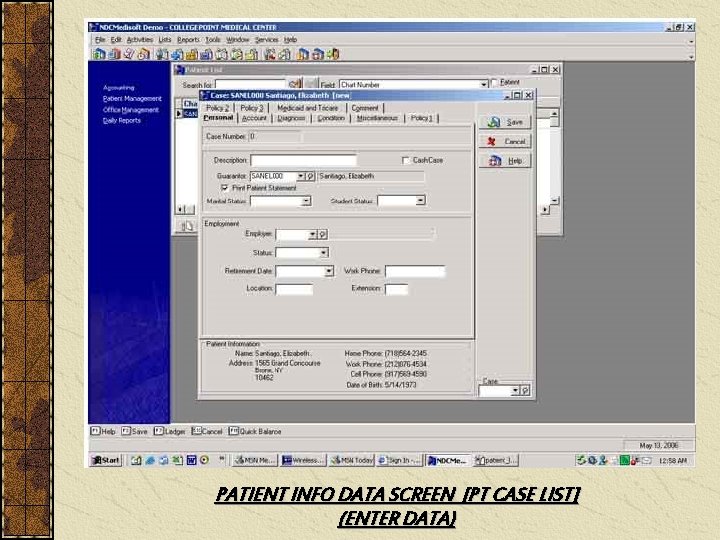This screenshot has width=720, height=540.
Task: Click the Help button in Case window
Action: (x=505, y=161)
